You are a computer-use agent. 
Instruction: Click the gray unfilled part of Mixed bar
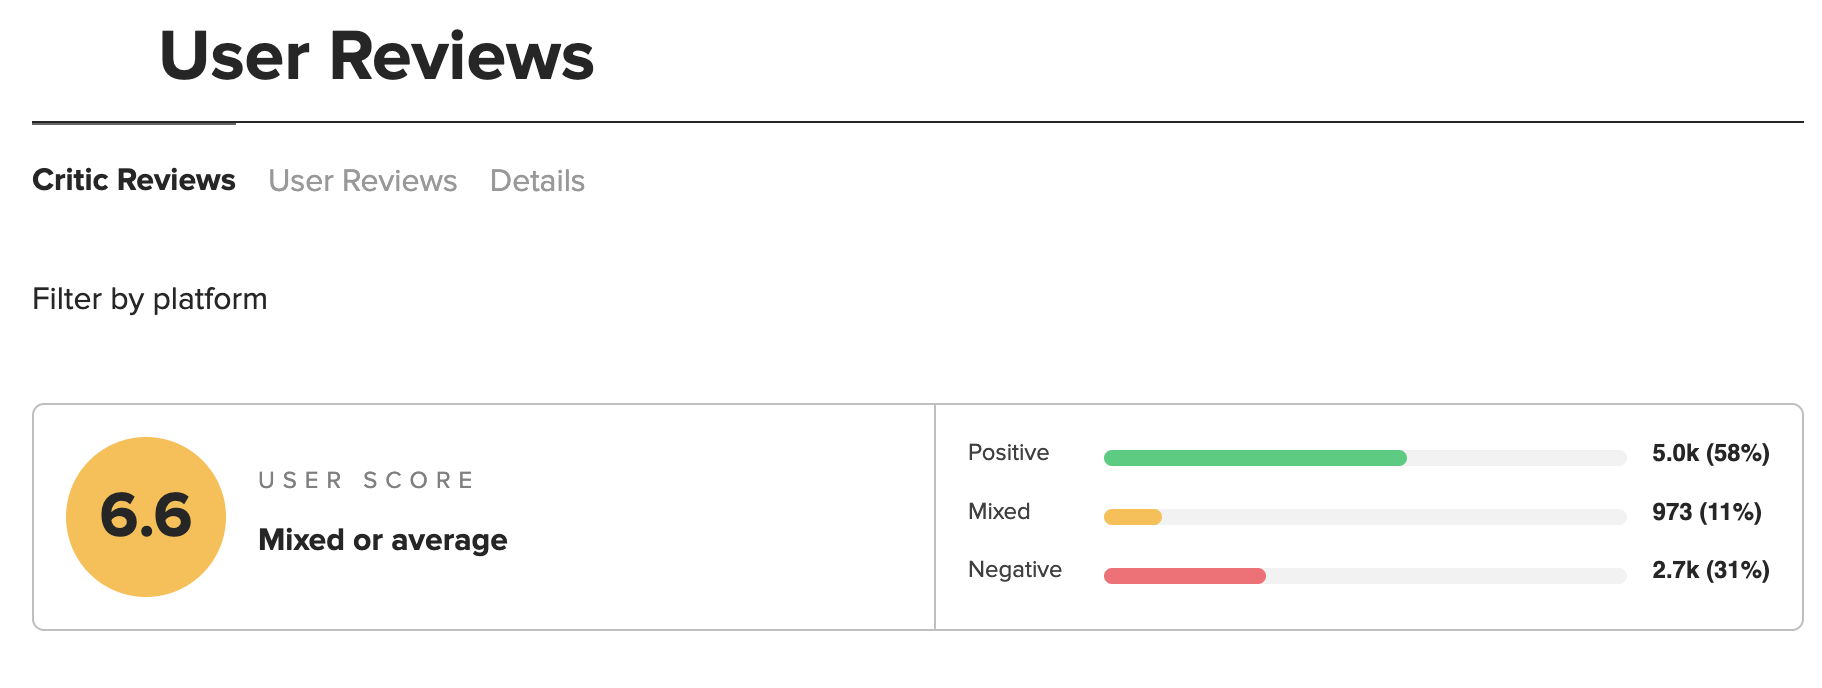[x=1394, y=517]
